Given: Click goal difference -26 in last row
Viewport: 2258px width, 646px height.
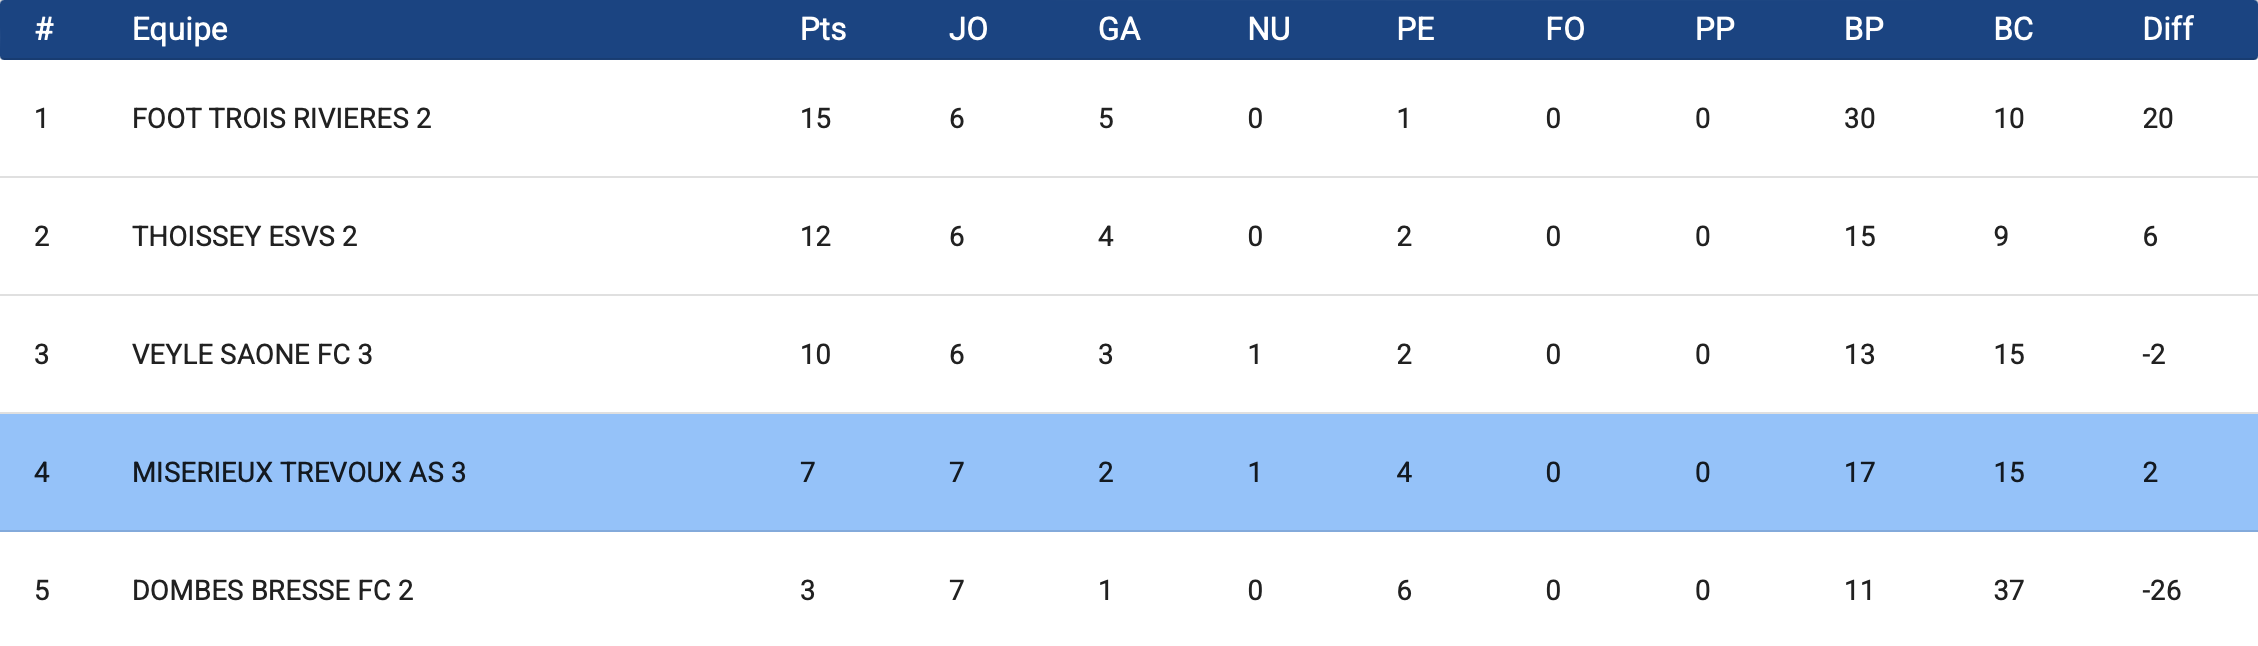Looking at the screenshot, I should click(2161, 591).
